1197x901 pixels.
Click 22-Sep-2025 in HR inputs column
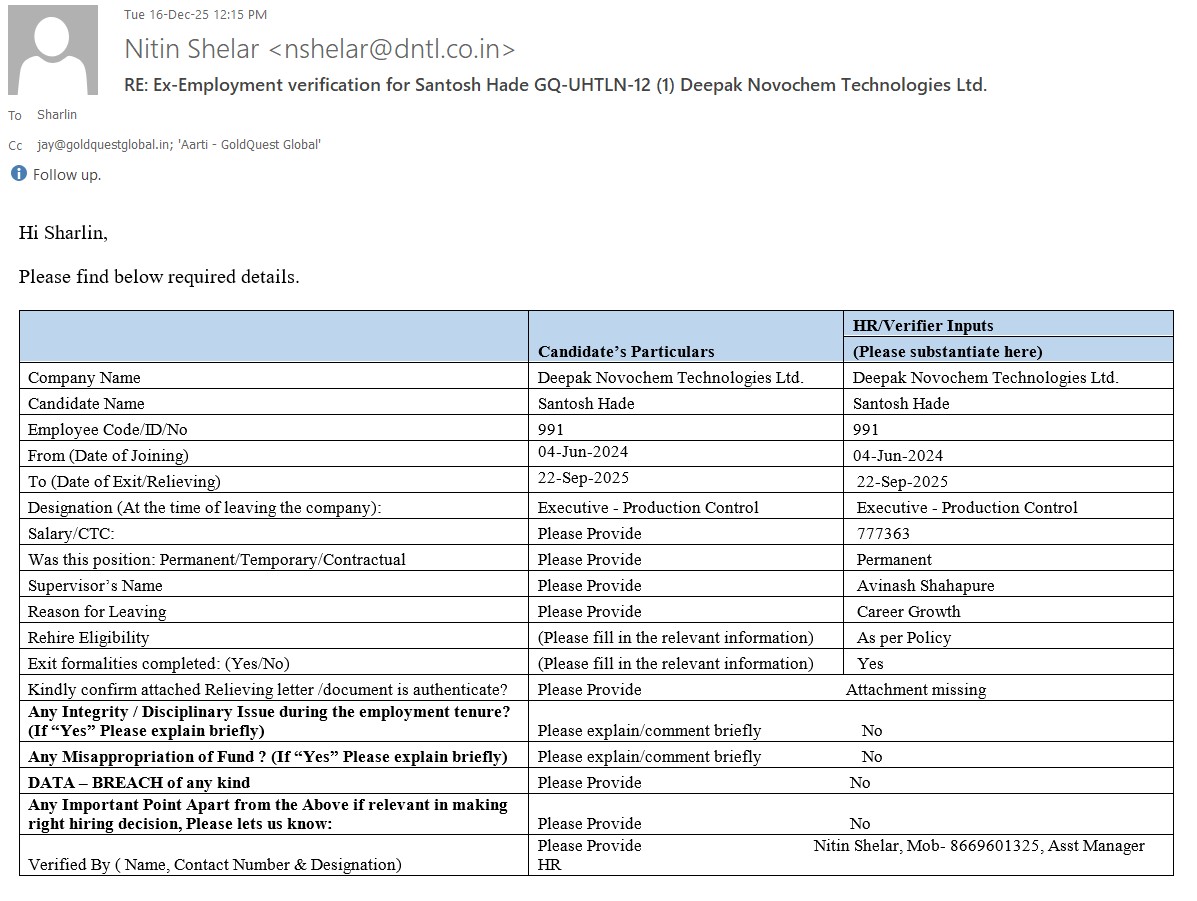(902, 482)
